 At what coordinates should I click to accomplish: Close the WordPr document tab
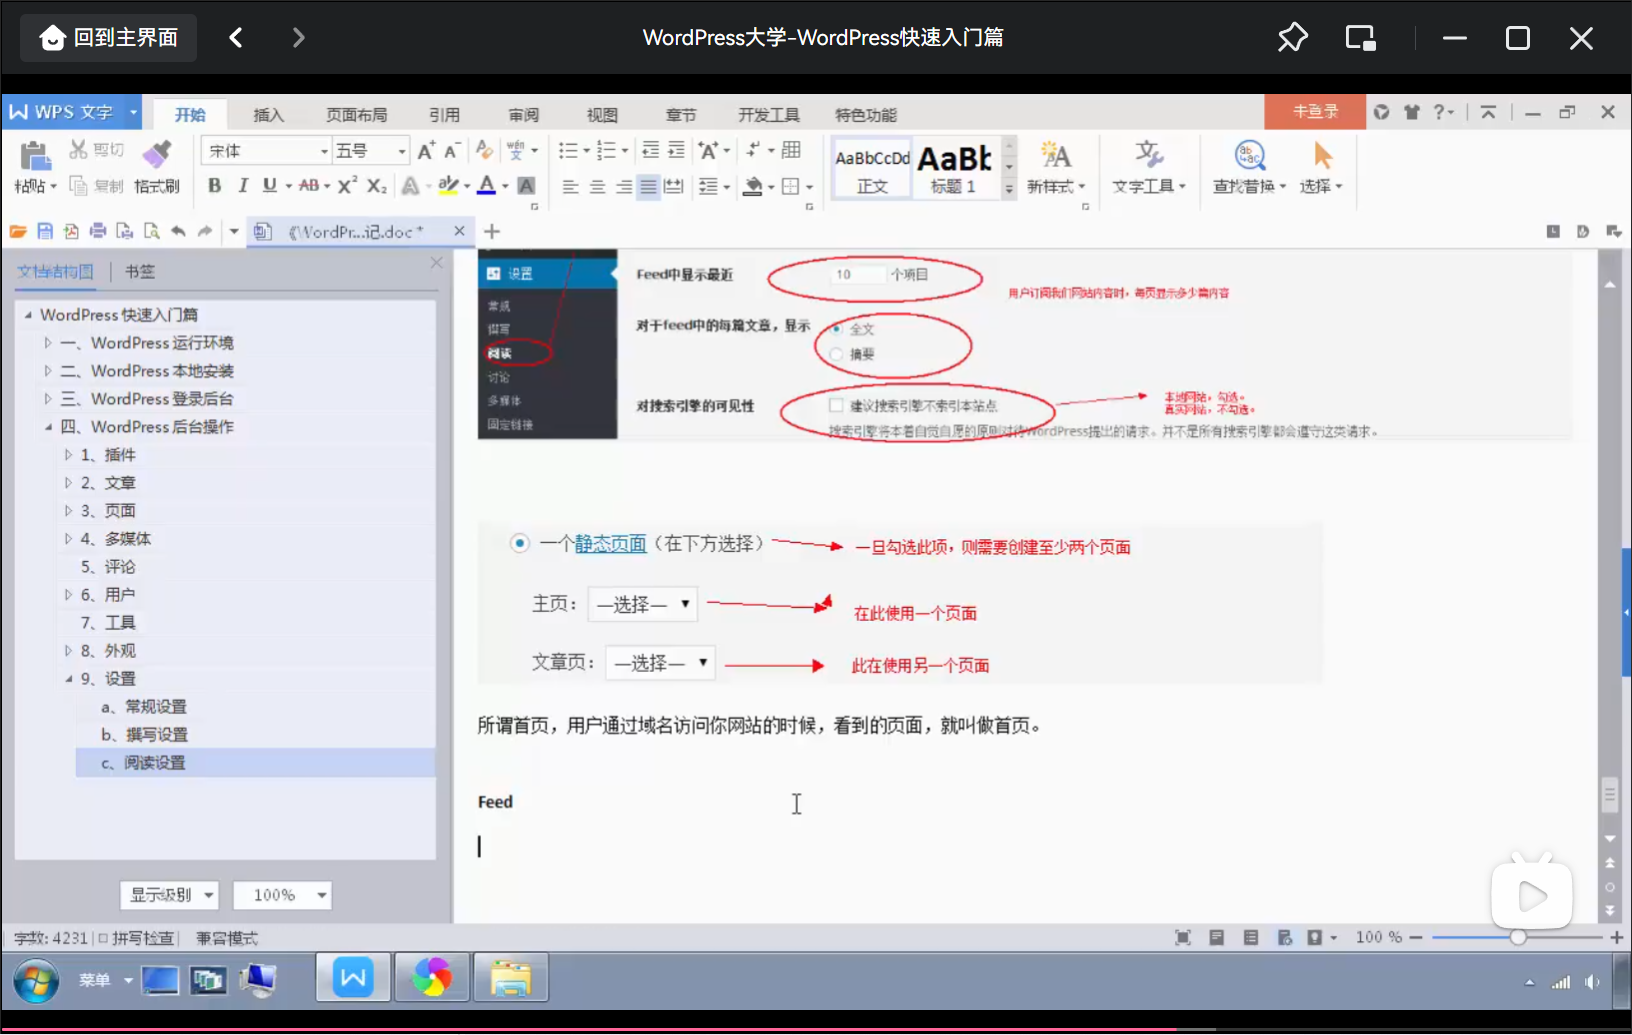click(459, 231)
